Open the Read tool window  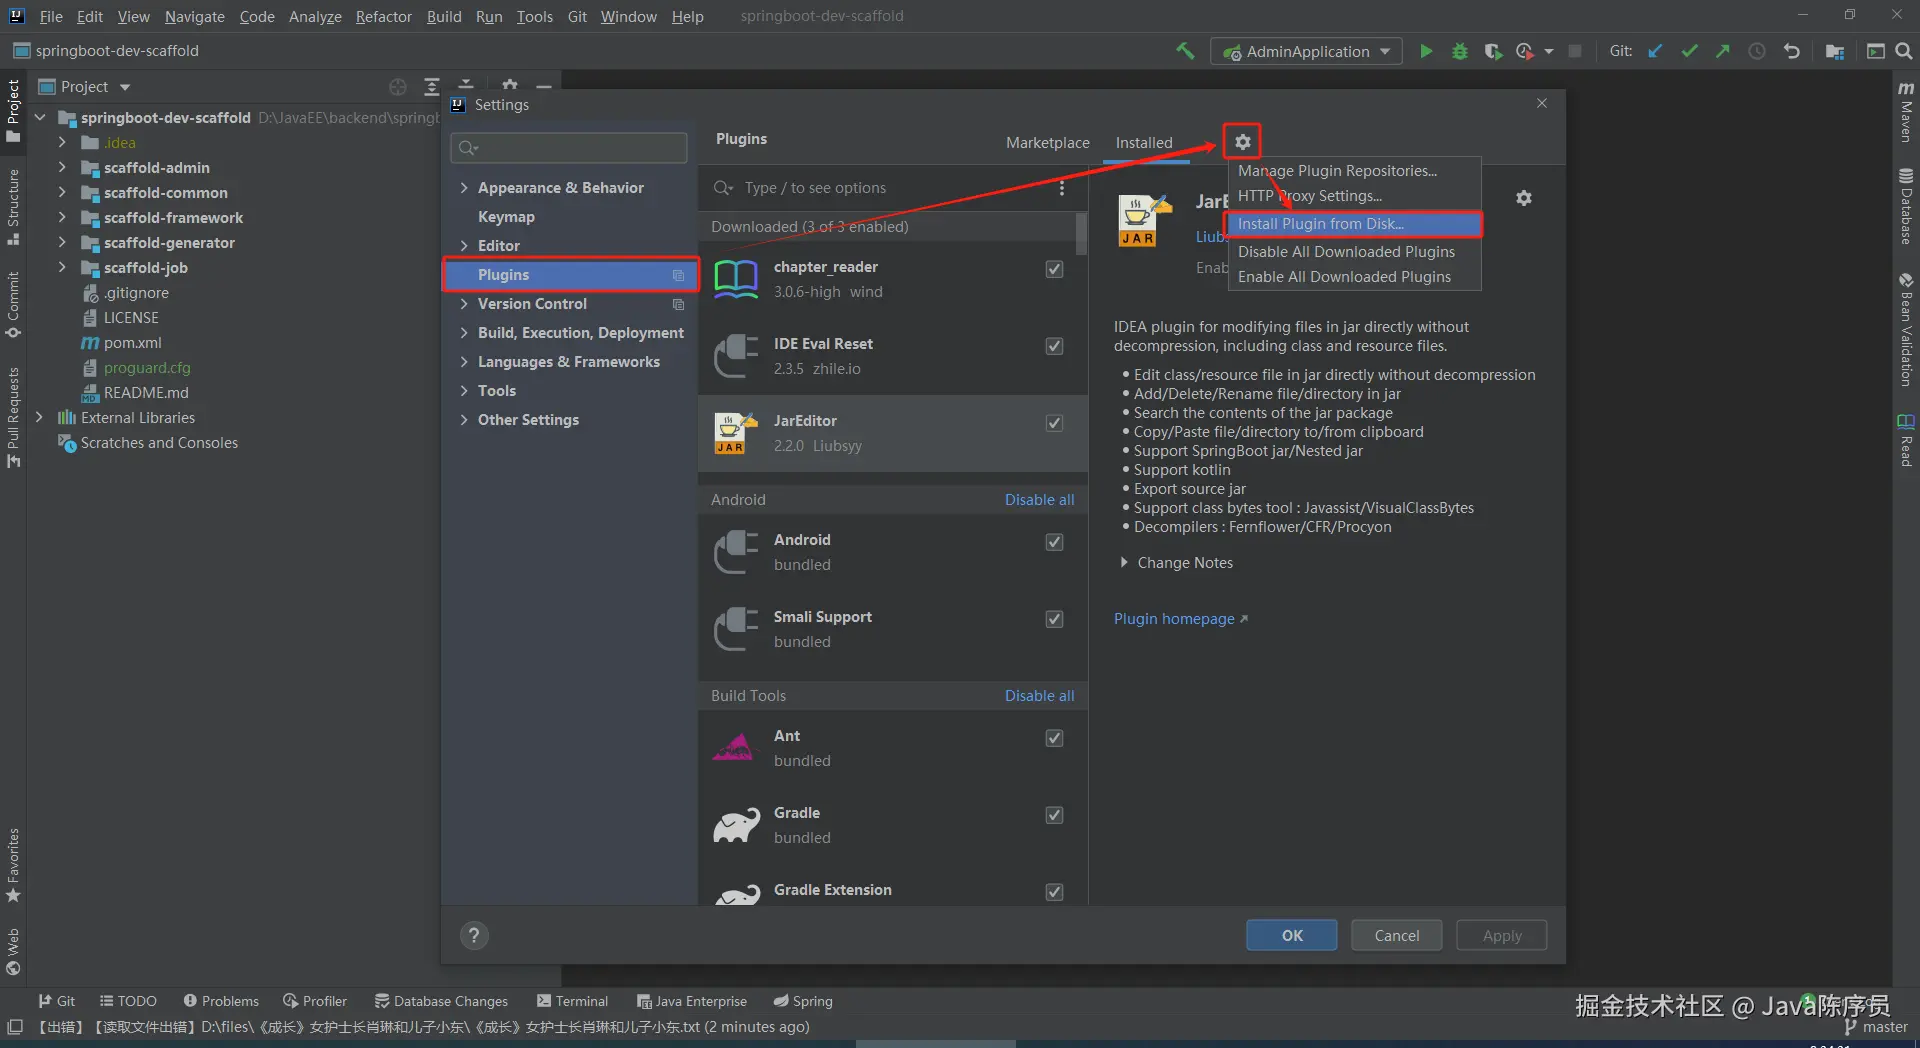[x=1906, y=440]
